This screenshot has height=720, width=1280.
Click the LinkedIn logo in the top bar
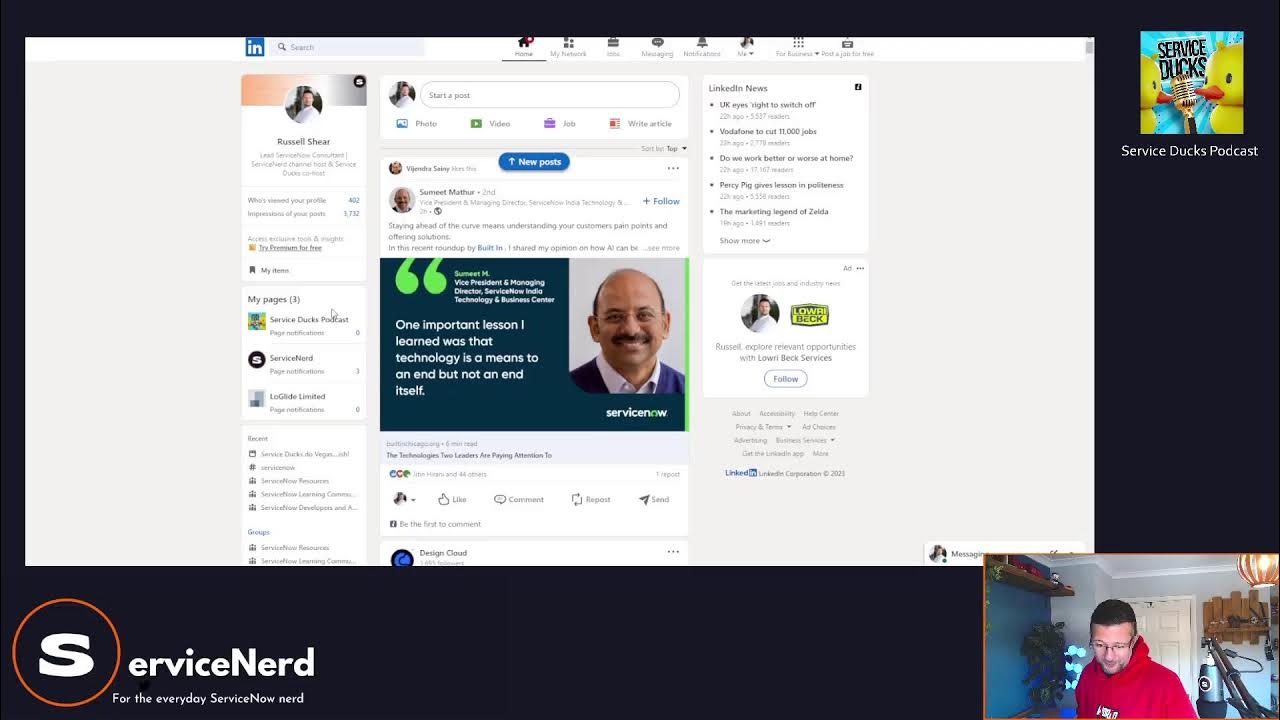point(255,47)
